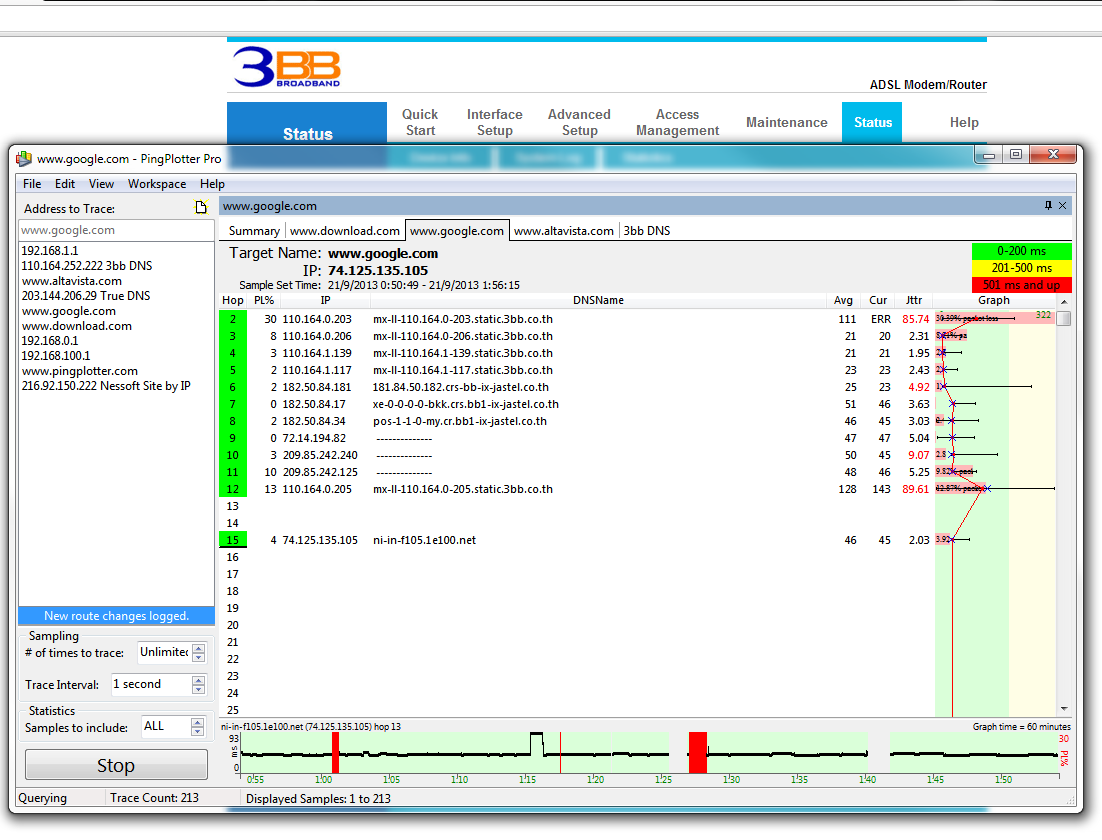
Task: Click the Hop column header
Action: [233, 300]
